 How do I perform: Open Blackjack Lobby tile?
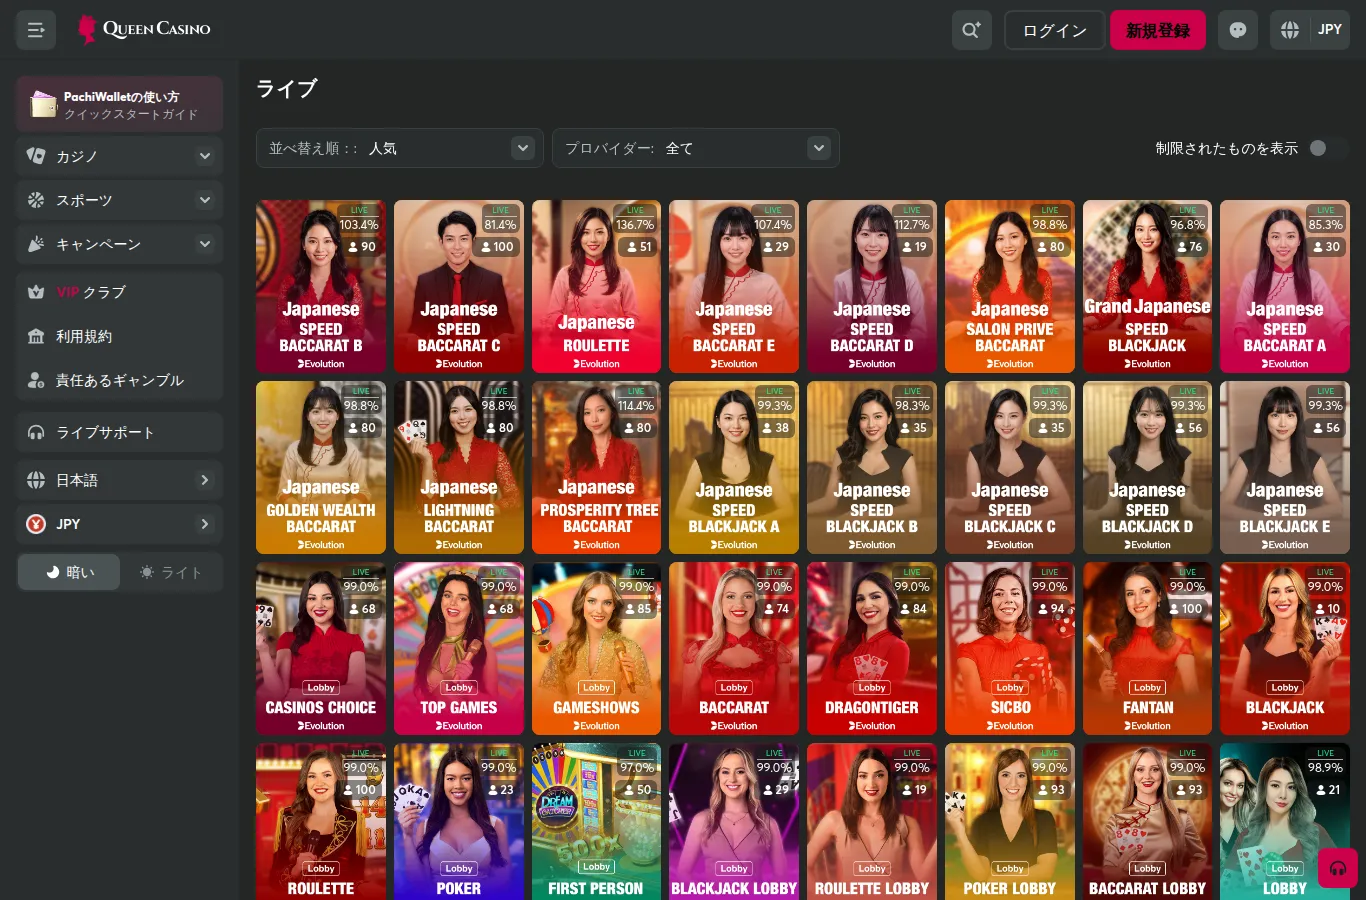tap(734, 821)
